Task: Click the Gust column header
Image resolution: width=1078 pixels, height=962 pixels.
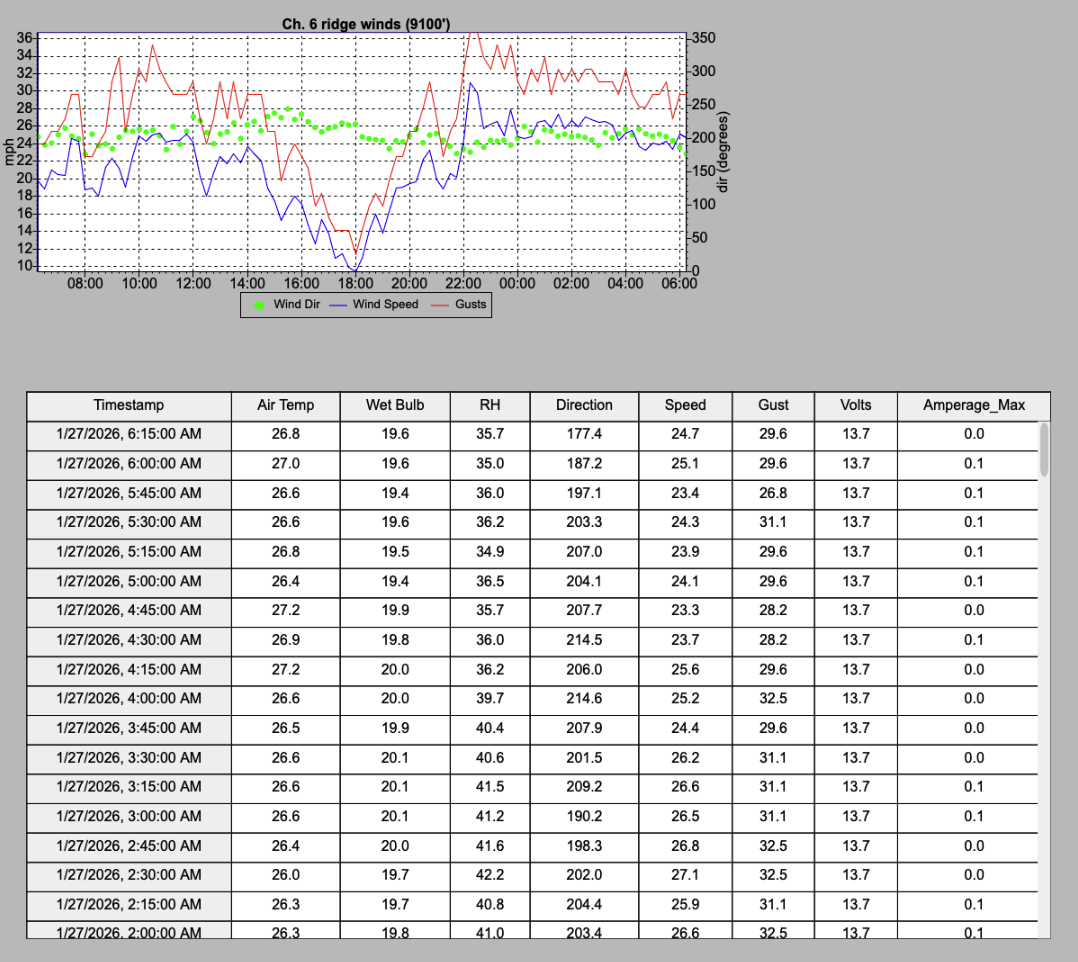Action: click(x=772, y=405)
